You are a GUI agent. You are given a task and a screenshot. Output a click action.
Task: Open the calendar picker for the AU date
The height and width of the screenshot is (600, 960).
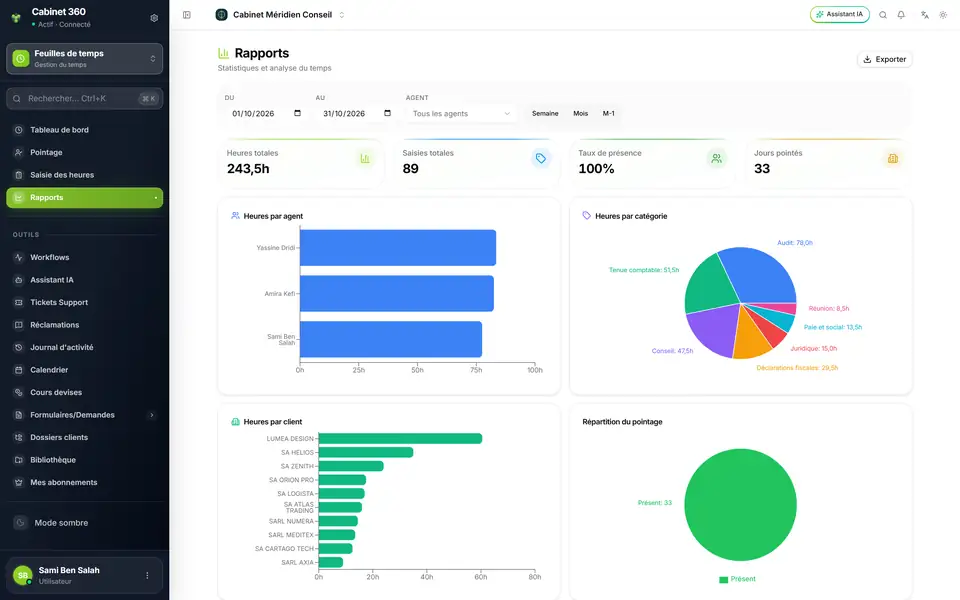pyautogui.click(x=388, y=113)
